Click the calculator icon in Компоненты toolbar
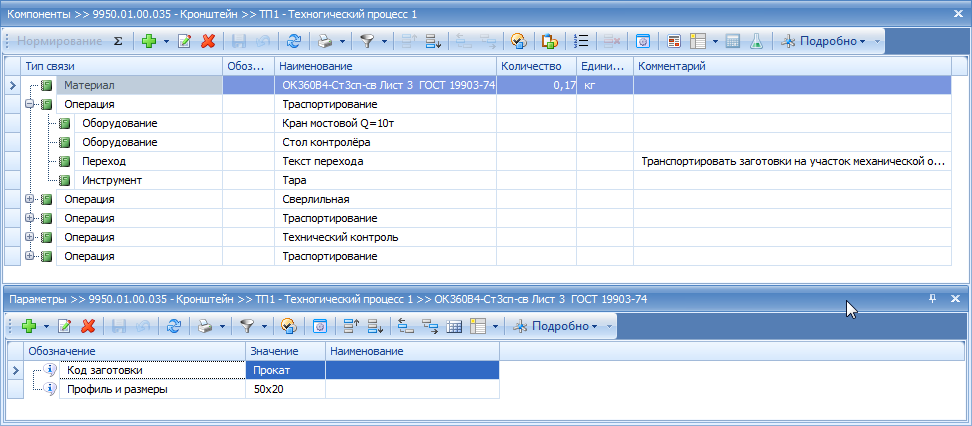Screen dimensions: 972x426 [x=733, y=42]
